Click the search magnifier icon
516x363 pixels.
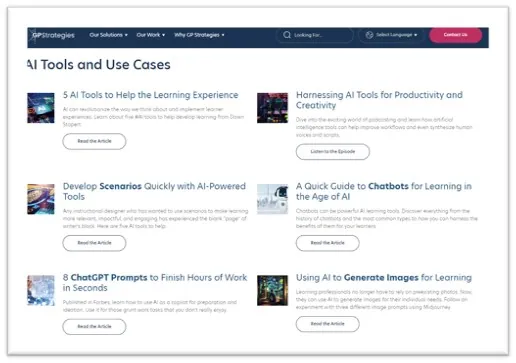click(287, 35)
